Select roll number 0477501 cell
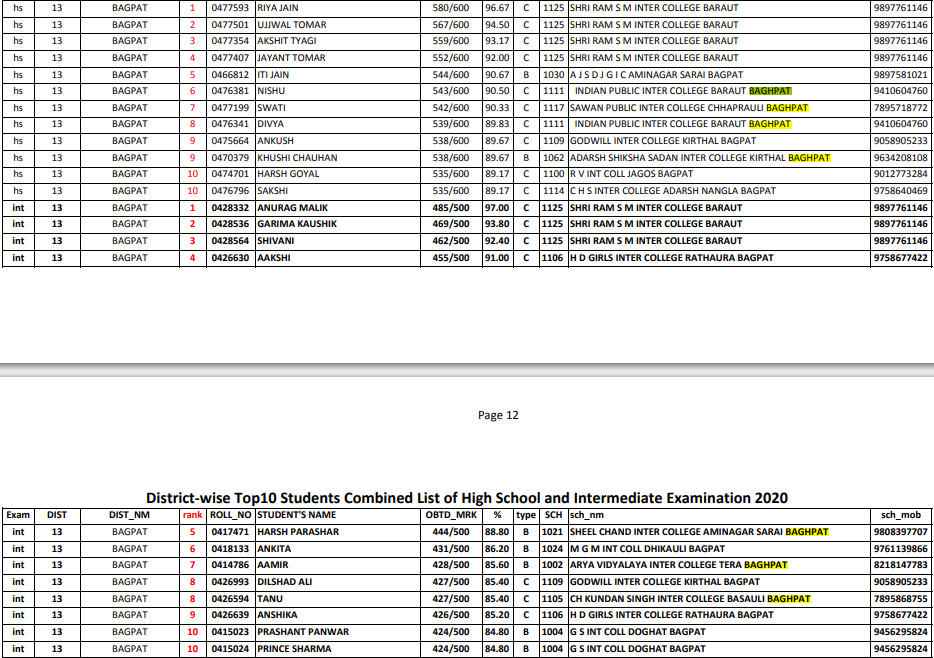This screenshot has width=934, height=658. point(230,24)
